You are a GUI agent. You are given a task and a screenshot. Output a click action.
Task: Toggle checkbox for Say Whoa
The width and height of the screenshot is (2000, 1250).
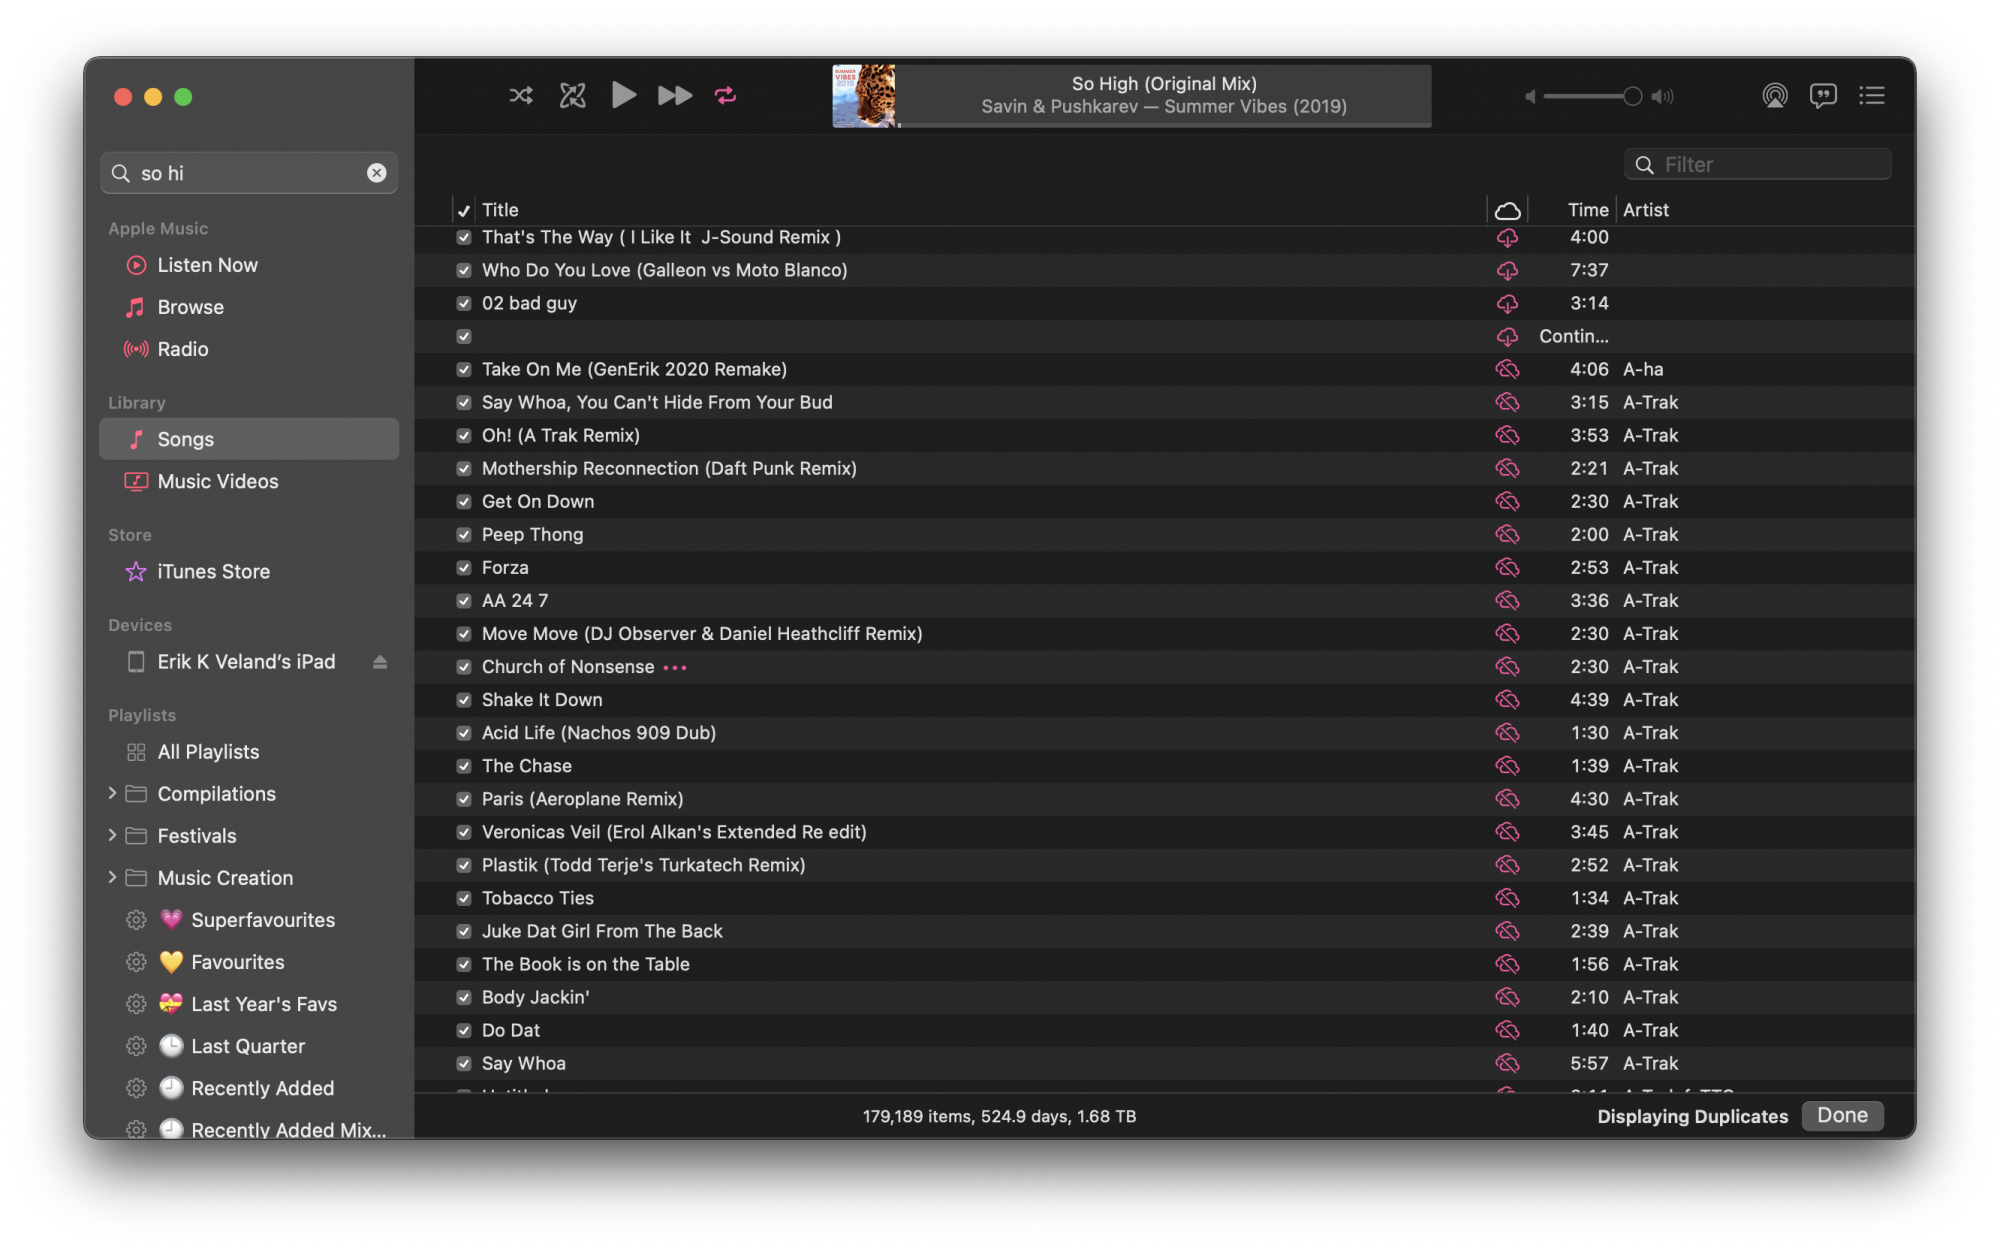coord(464,1064)
